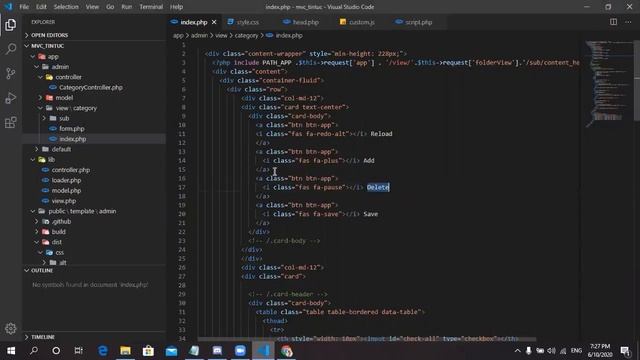Click VS Code logo in the title bar
640x360 pixels.
coord(8,7)
